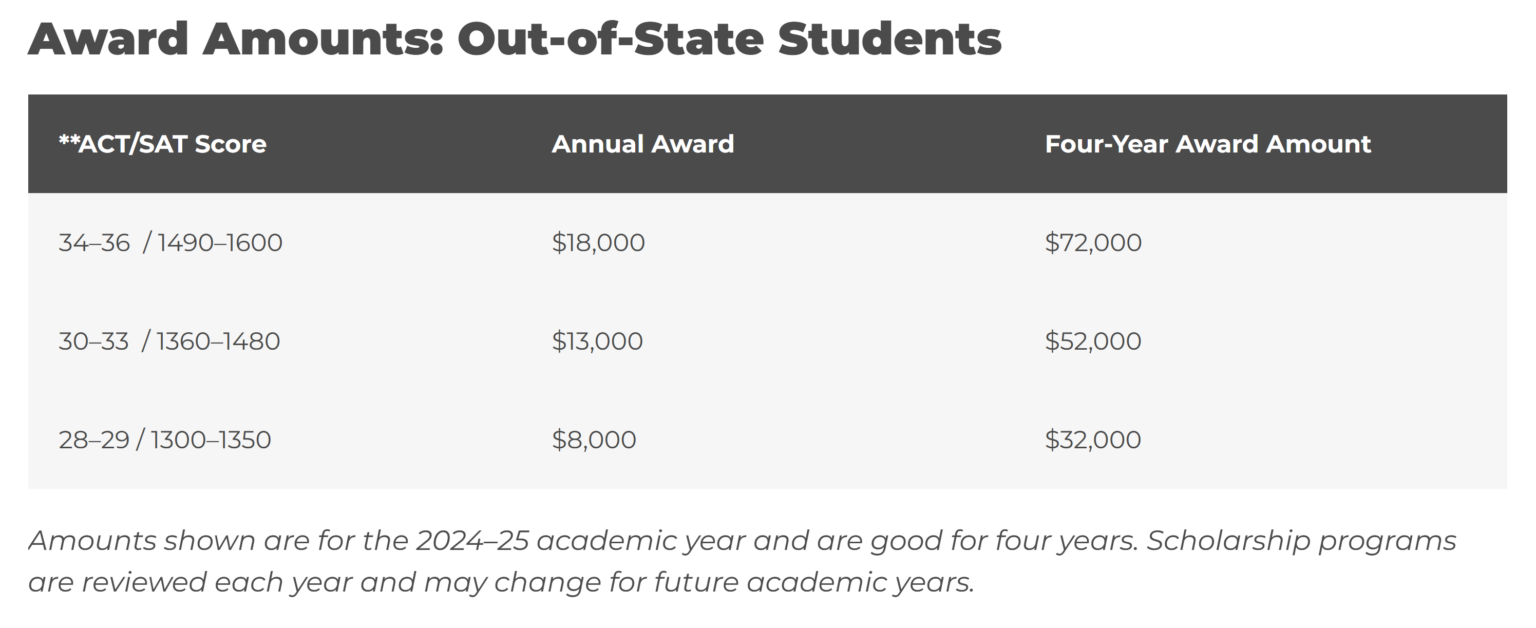Click the $52,000 four-year award value
Screen dimensions: 1536x628
[x=1093, y=341]
